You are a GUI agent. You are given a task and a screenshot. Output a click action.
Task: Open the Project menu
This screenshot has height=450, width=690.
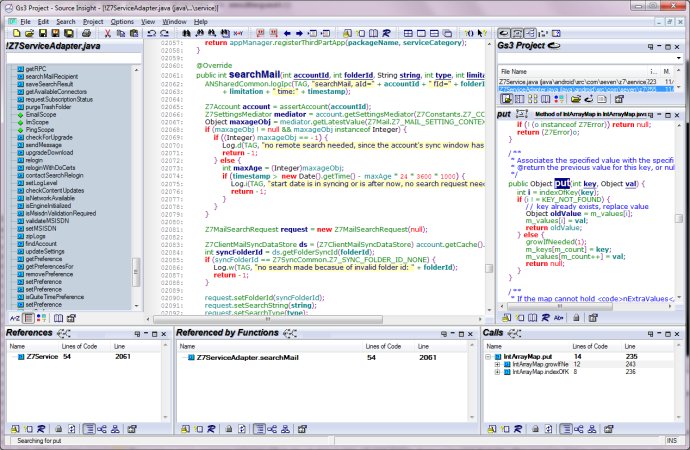(x=93, y=21)
